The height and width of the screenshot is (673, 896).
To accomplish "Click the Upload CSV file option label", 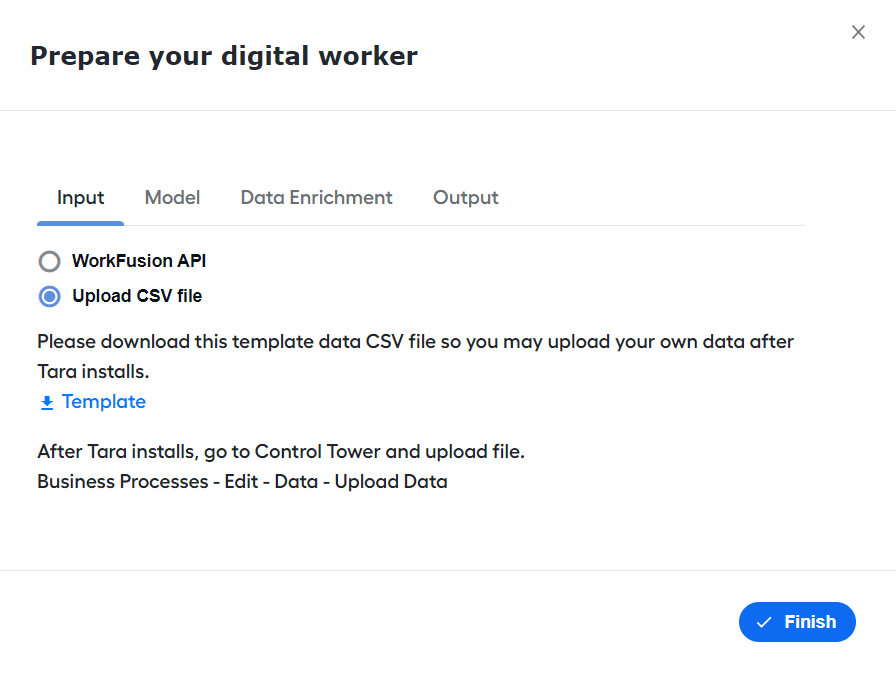I will coord(137,296).
